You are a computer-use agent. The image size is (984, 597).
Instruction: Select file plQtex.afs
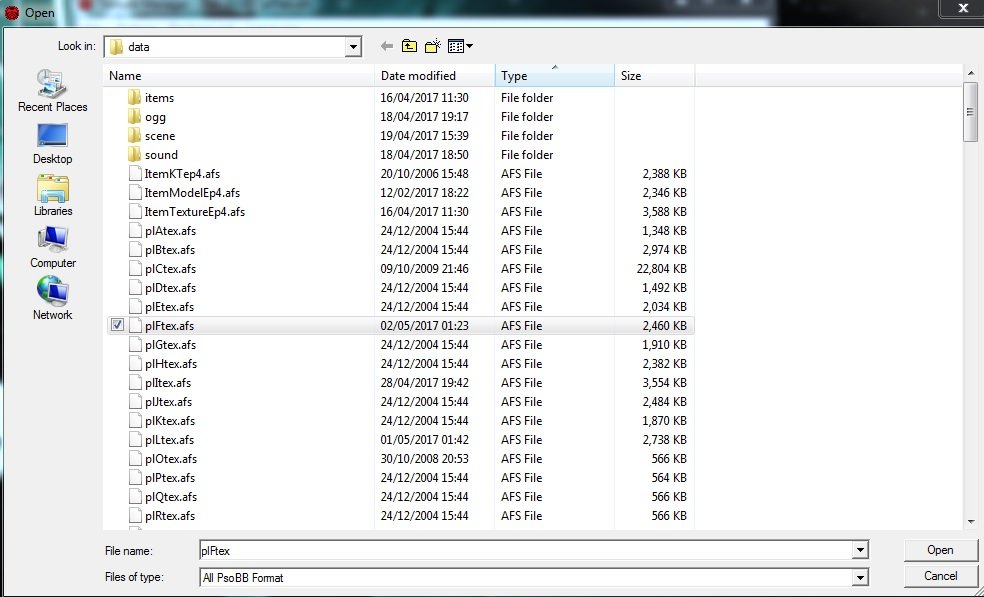171,497
